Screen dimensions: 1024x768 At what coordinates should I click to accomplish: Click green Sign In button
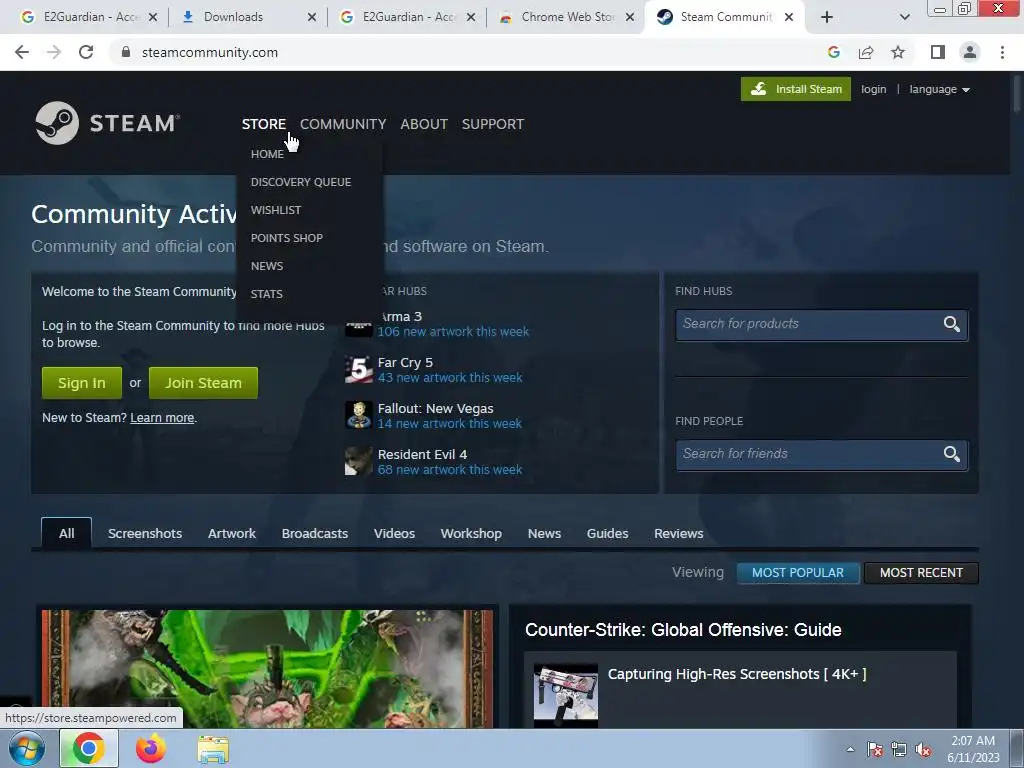click(x=82, y=383)
